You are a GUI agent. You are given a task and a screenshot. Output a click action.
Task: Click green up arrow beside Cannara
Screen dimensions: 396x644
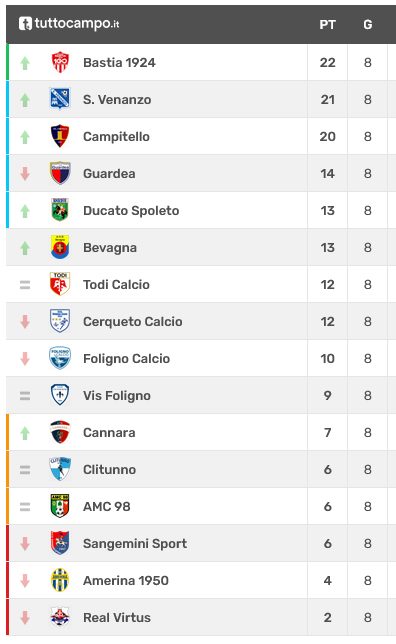[25, 432]
